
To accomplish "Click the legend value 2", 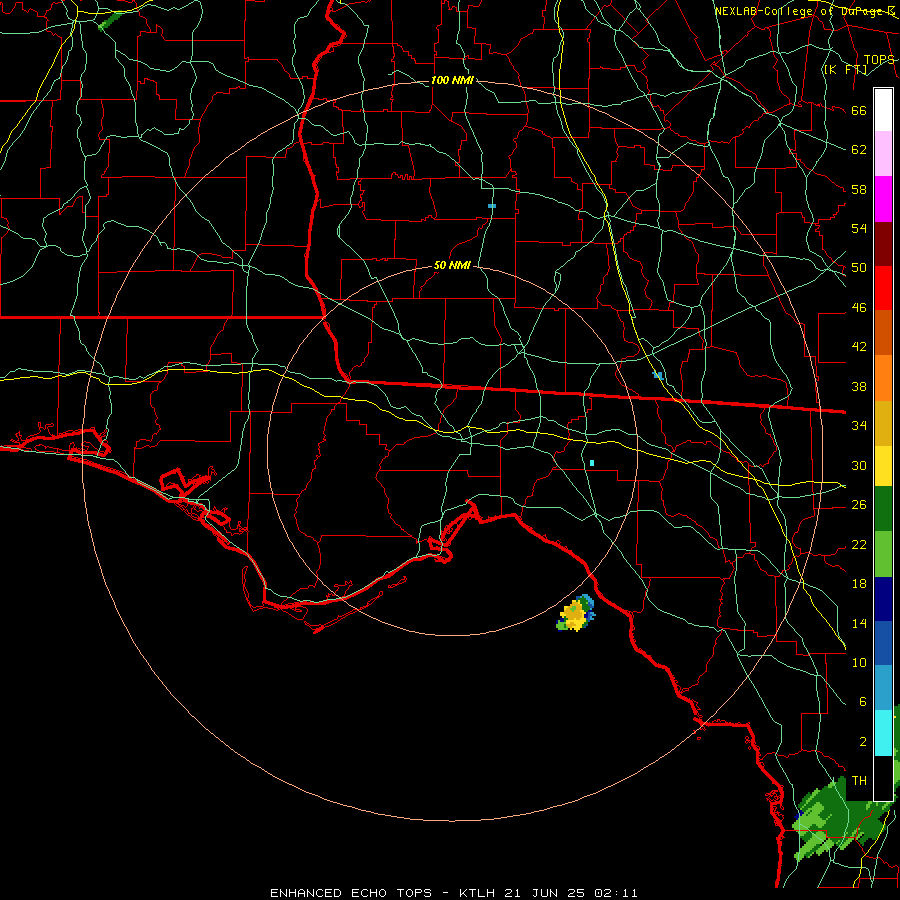I will tap(862, 742).
